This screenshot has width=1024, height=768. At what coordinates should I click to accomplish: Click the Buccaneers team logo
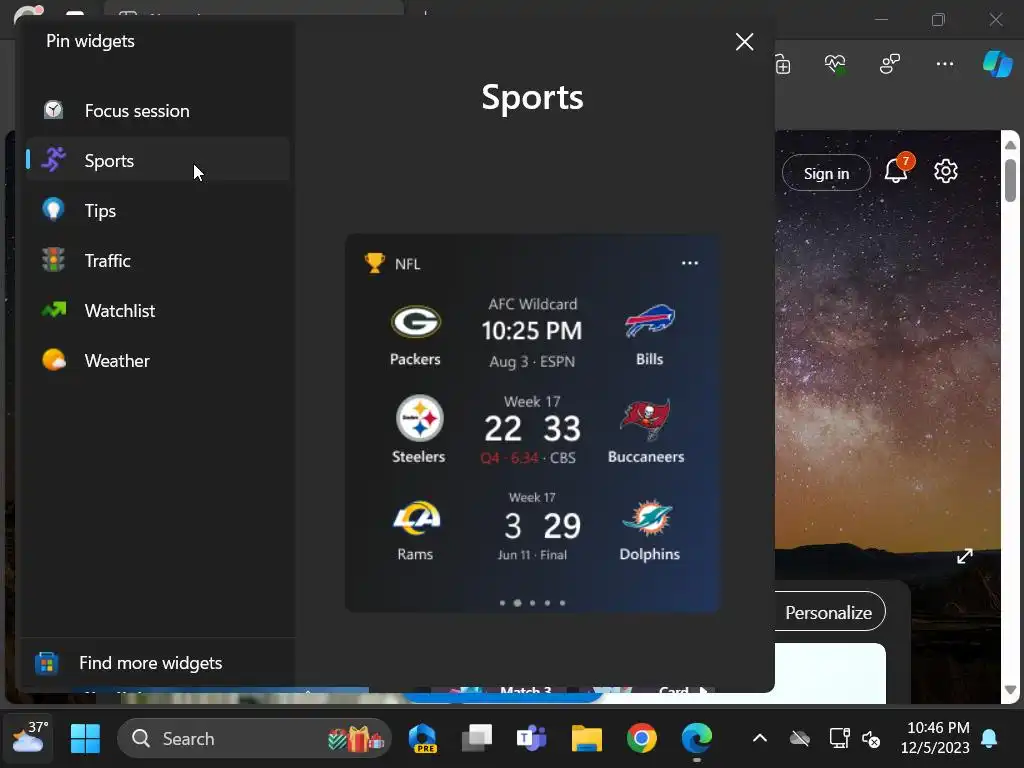click(646, 419)
